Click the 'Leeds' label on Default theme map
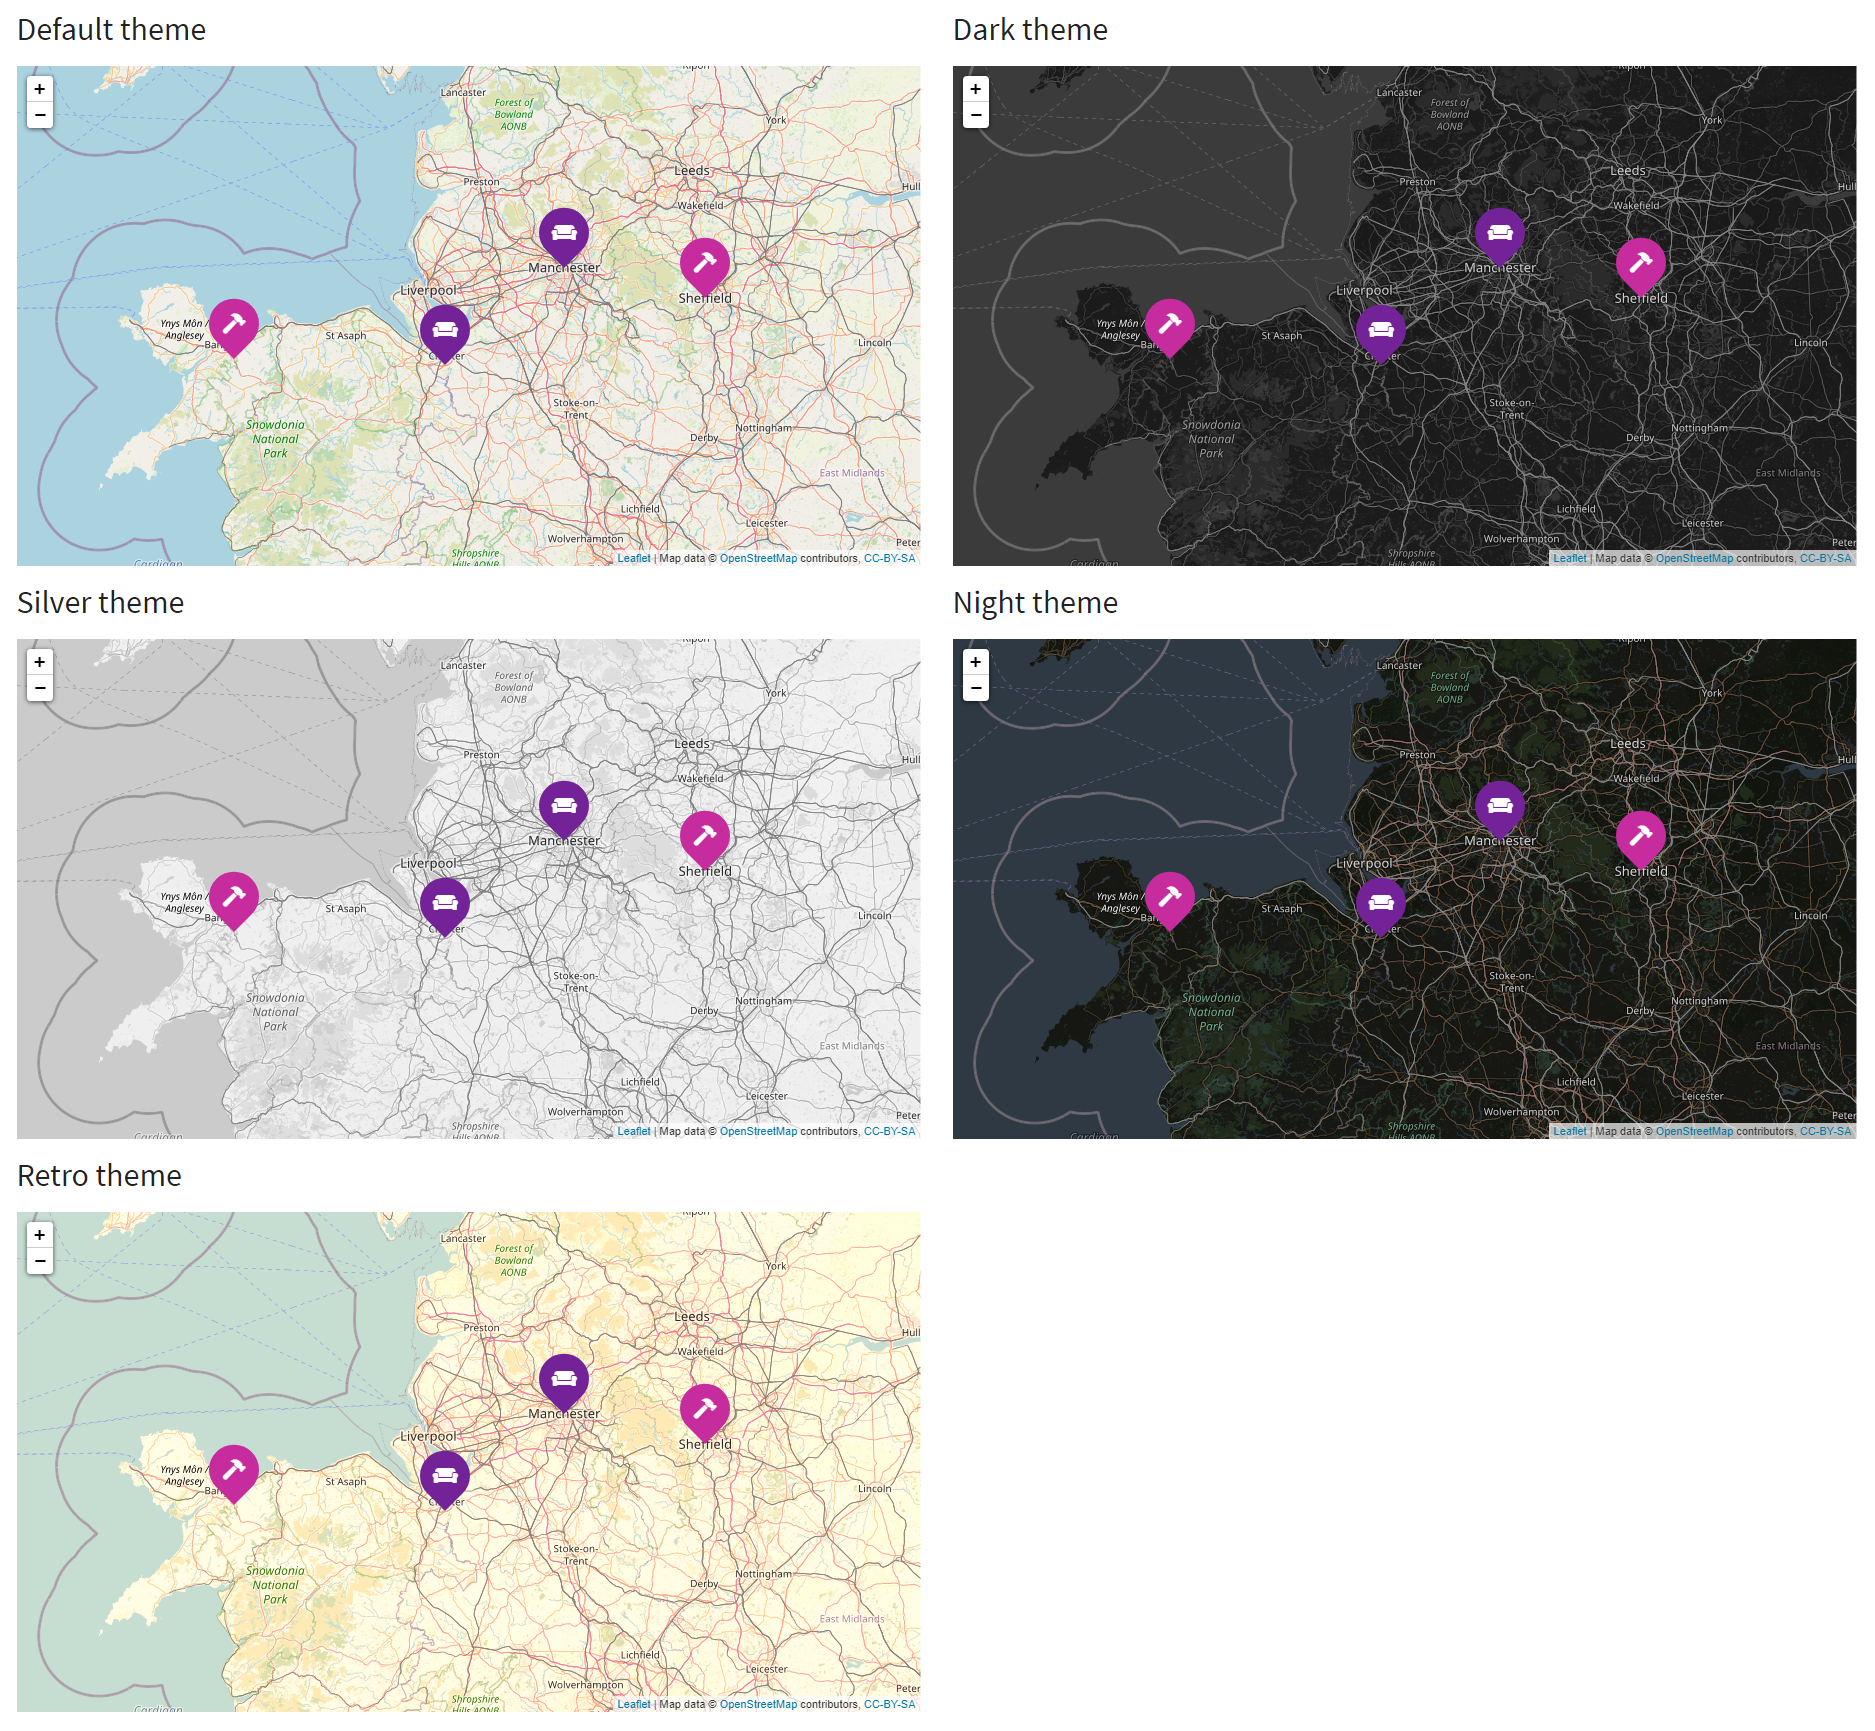This screenshot has height=1731, width=1875. [x=692, y=171]
